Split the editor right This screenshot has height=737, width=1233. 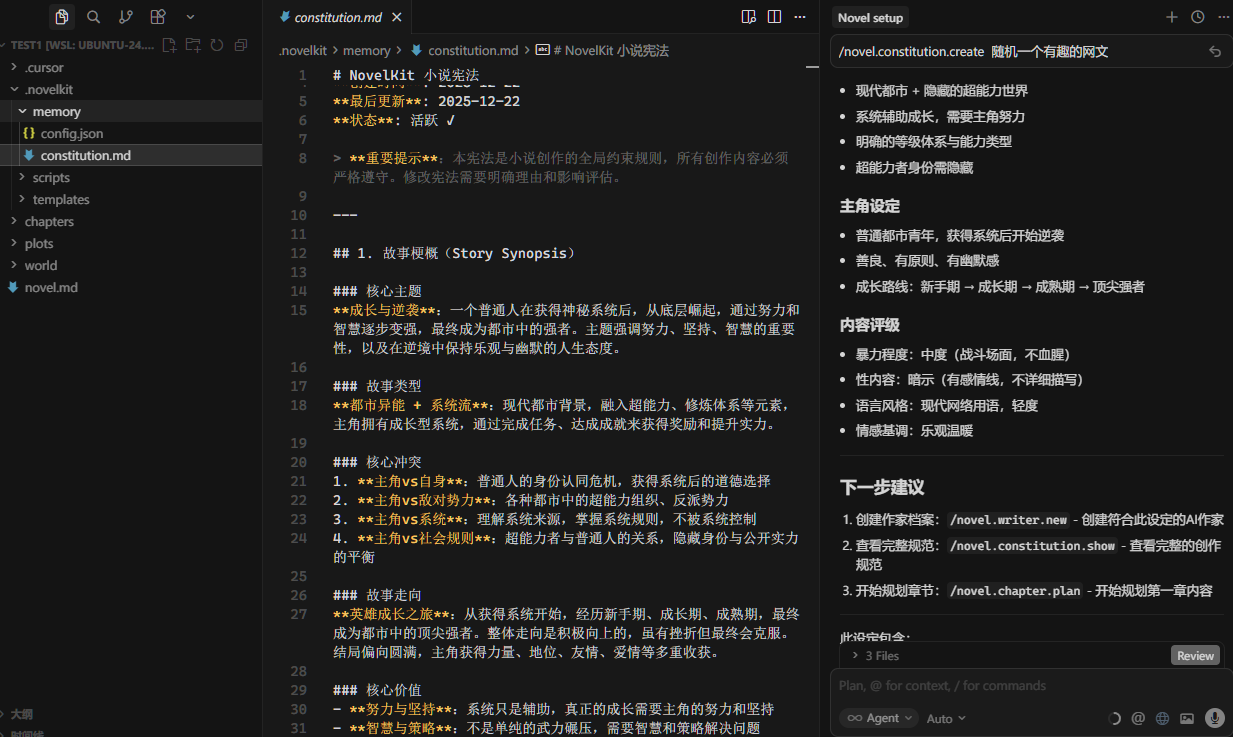(x=774, y=17)
